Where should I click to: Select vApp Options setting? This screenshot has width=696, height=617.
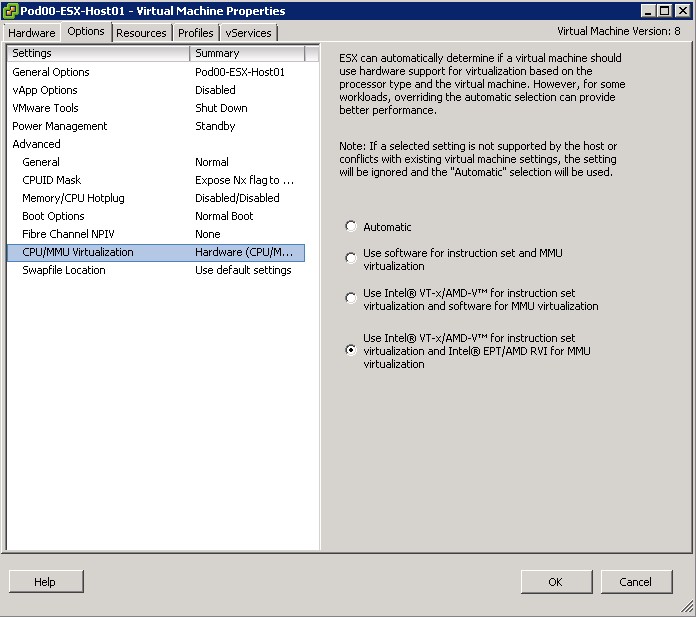[x=45, y=90]
